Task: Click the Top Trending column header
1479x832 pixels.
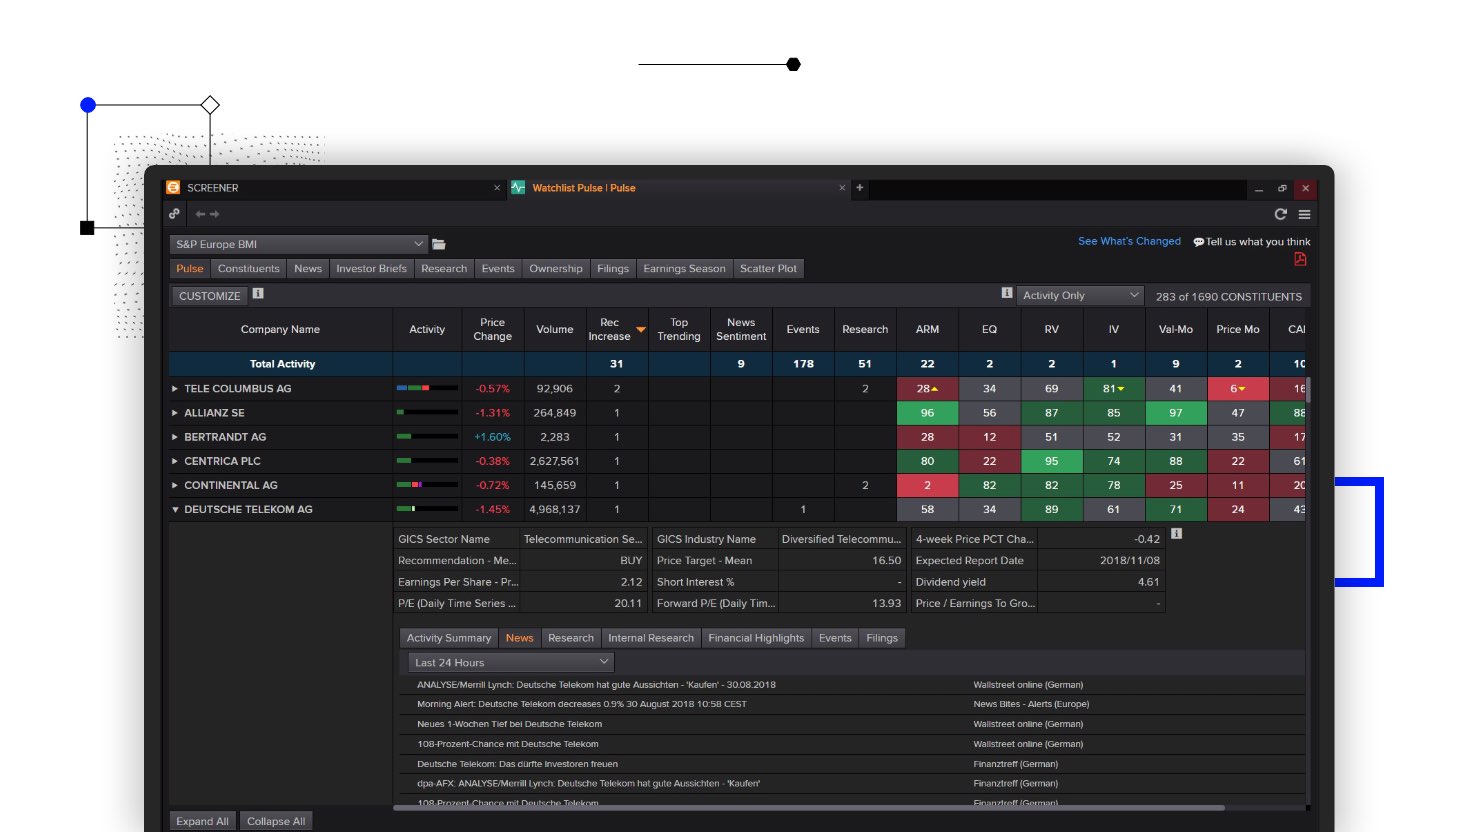Action: point(679,329)
